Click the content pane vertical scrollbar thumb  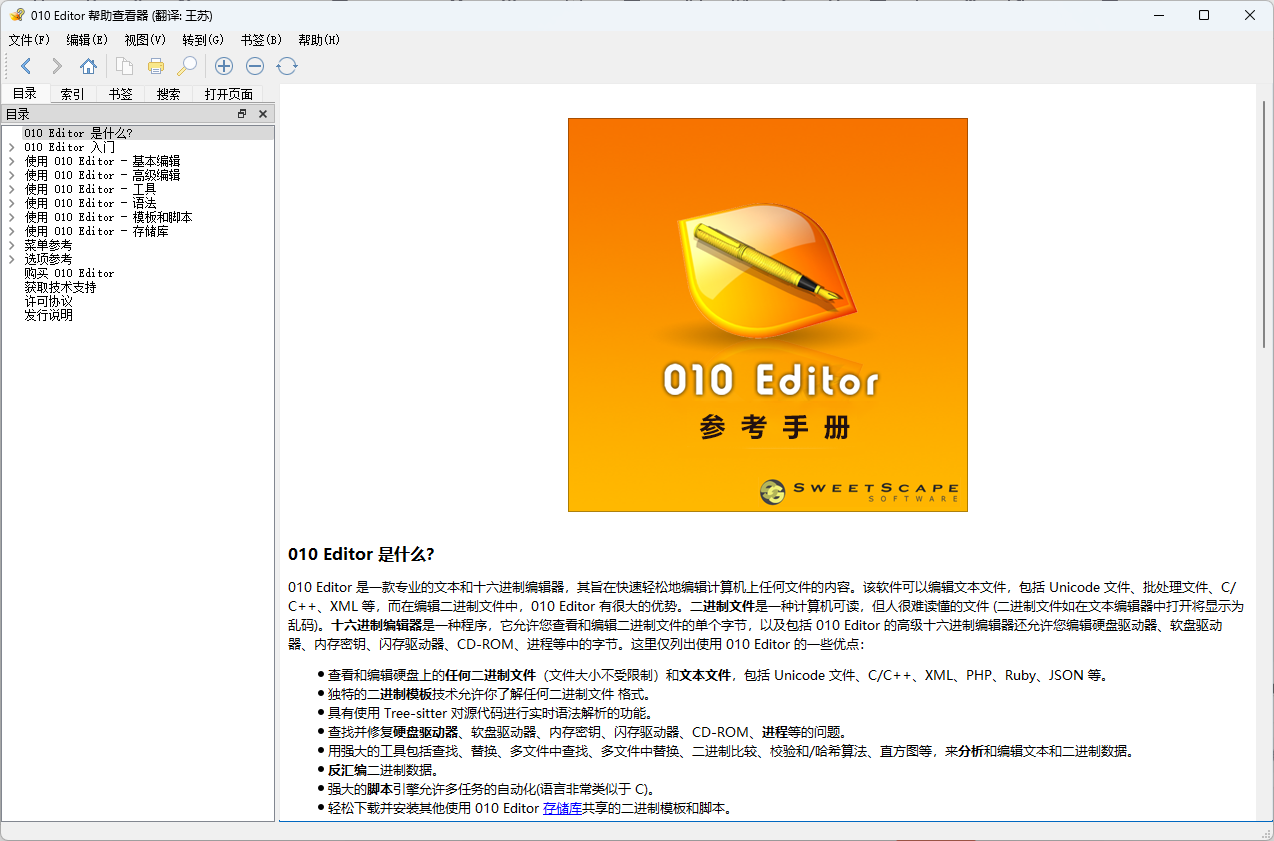tap(1264, 223)
